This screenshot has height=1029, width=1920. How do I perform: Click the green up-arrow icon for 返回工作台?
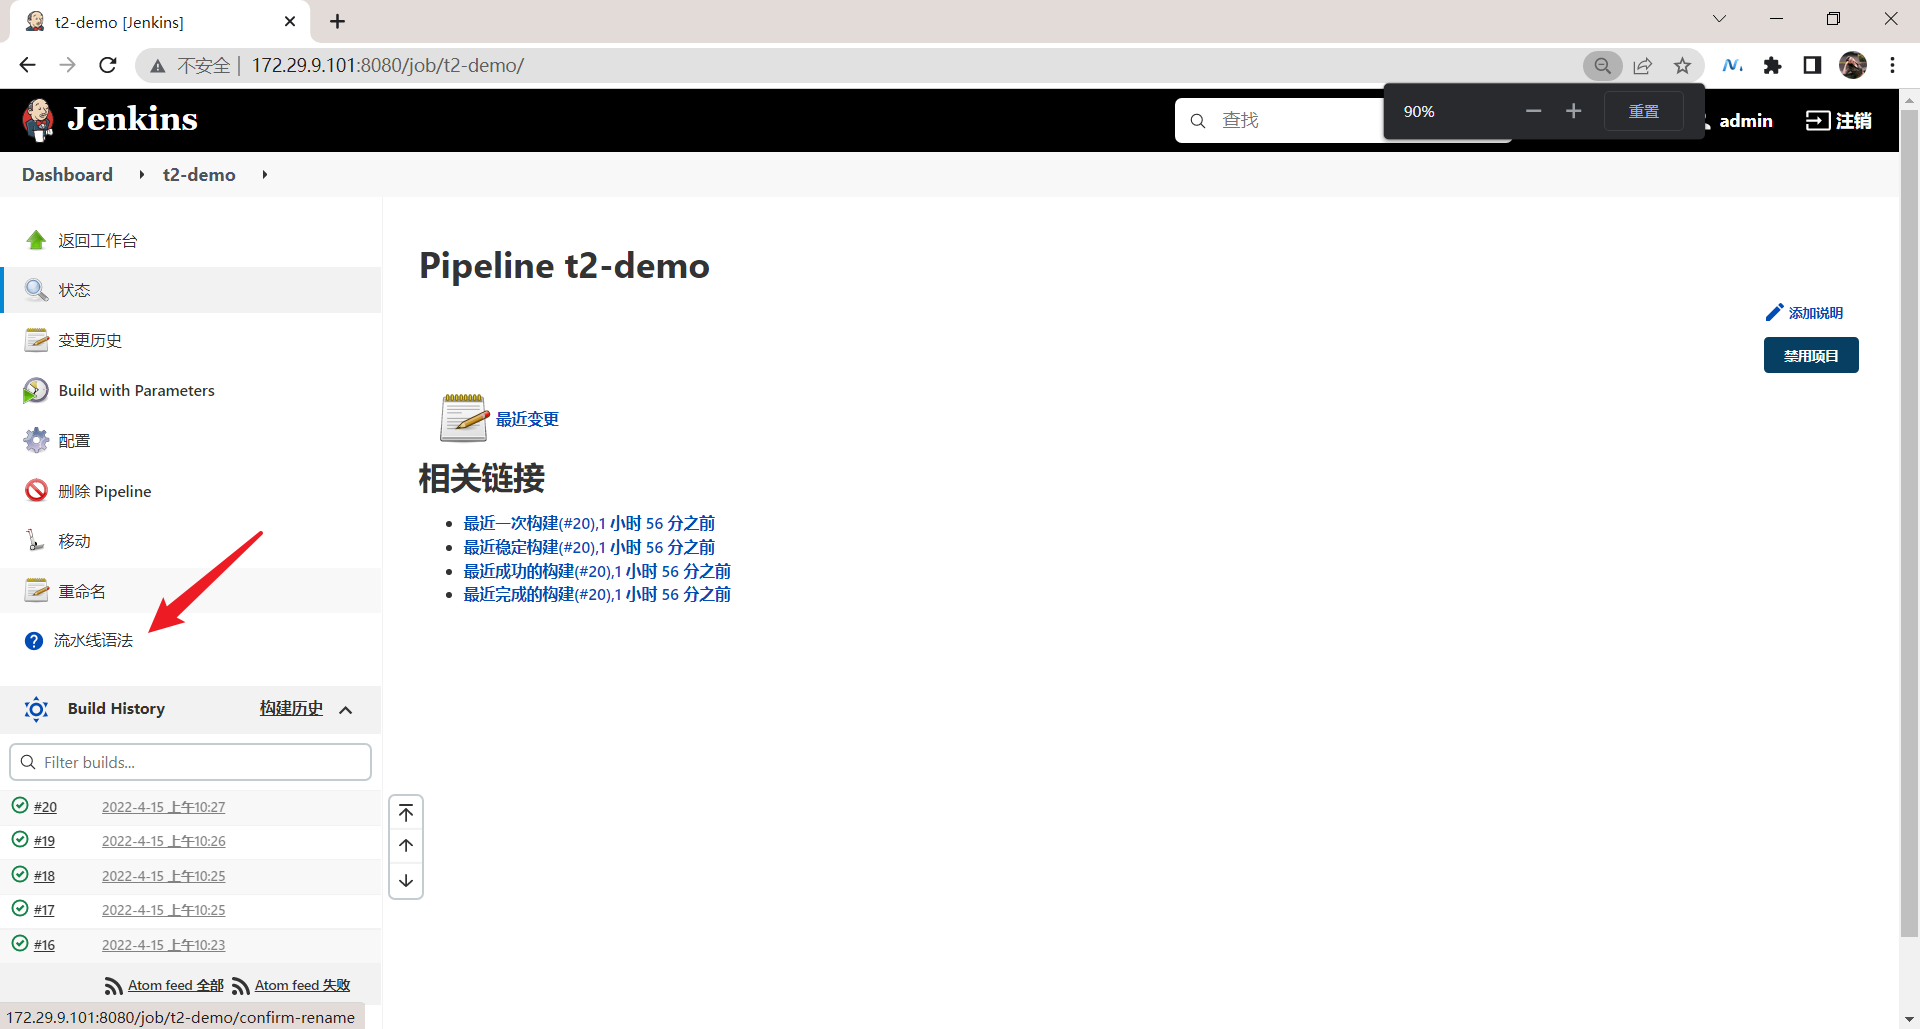pyautogui.click(x=36, y=240)
